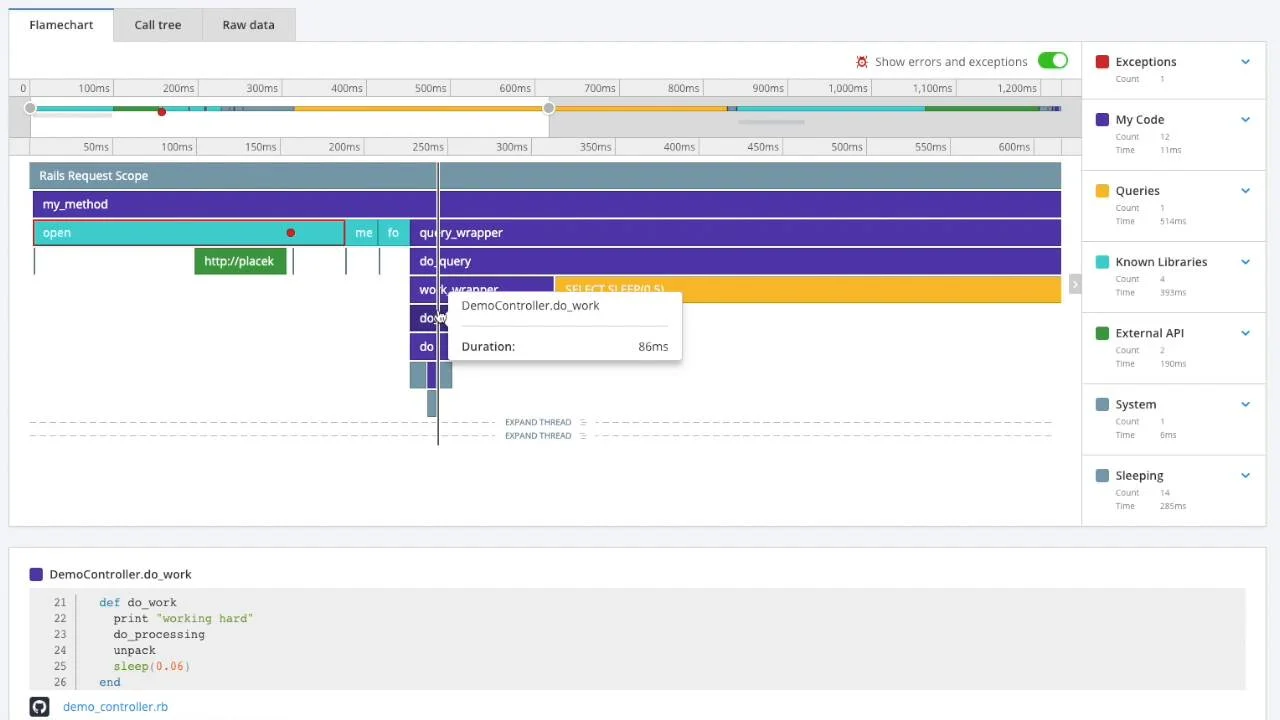The height and width of the screenshot is (720, 1280).
Task: Click the purple My Code color swatch
Action: click(1102, 119)
